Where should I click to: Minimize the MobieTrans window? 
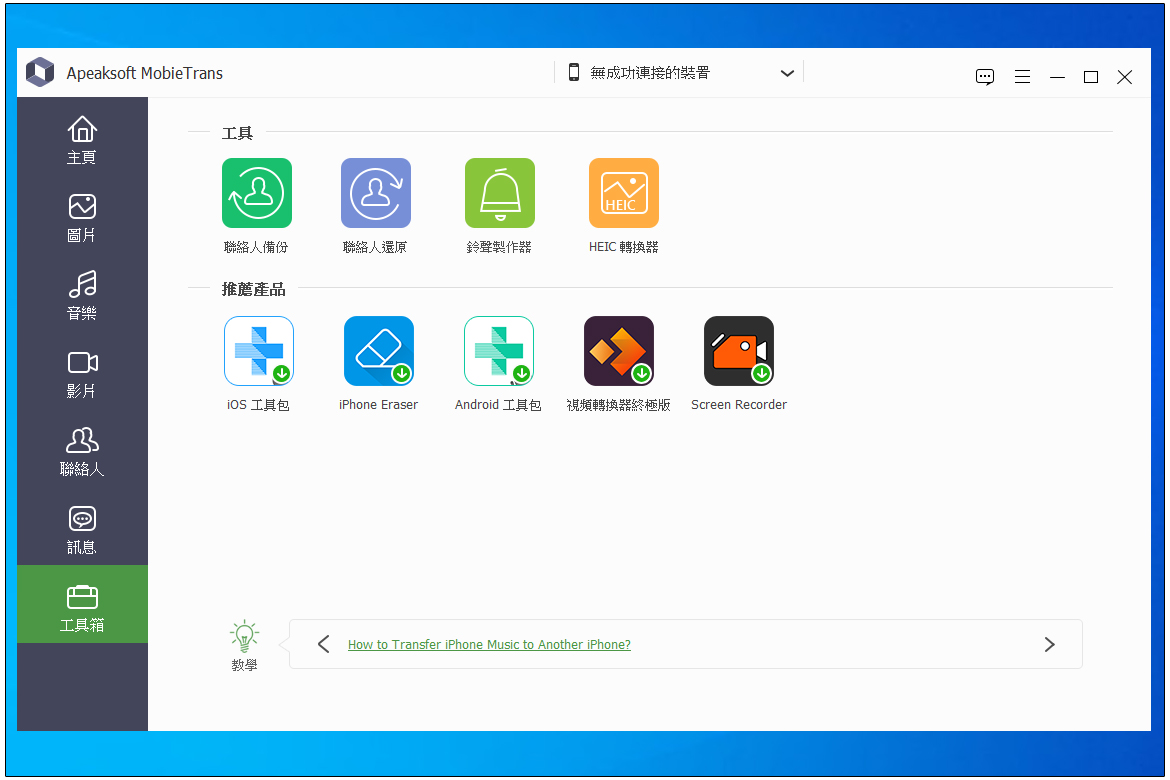(1057, 77)
